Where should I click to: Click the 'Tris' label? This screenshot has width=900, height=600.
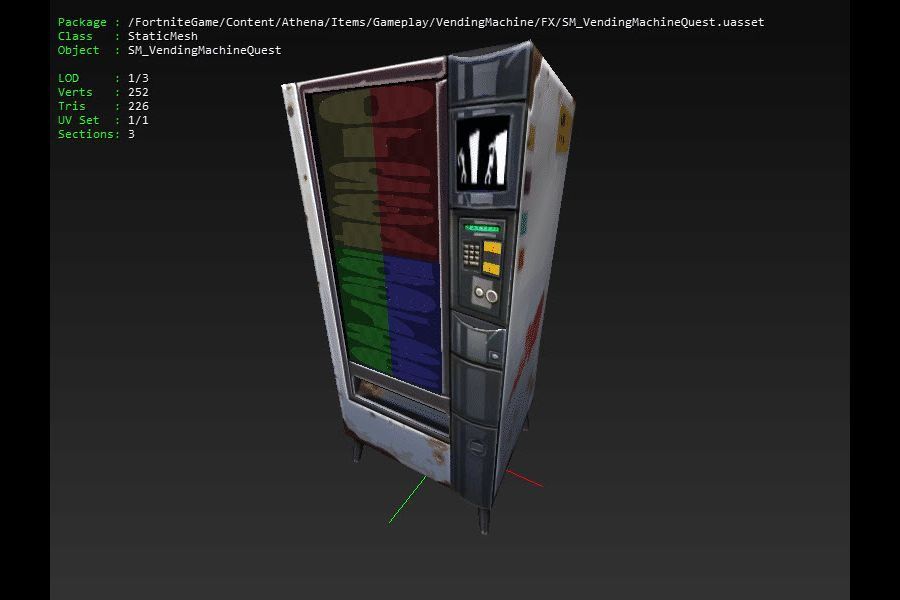[x=72, y=106]
